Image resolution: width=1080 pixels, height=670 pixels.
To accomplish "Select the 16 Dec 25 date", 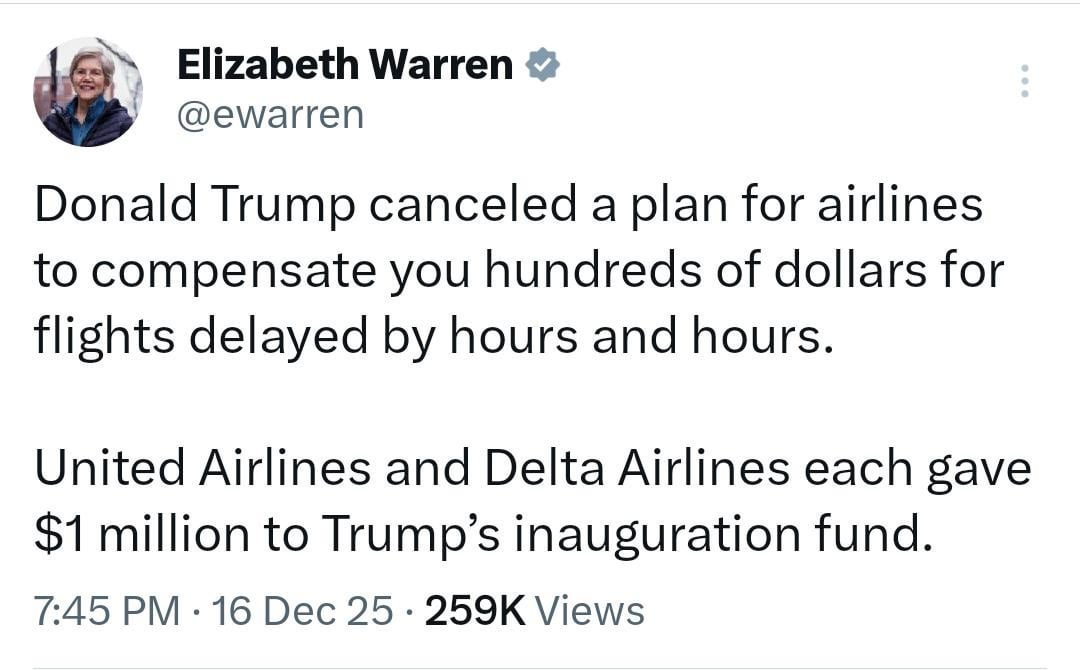I will (303, 610).
